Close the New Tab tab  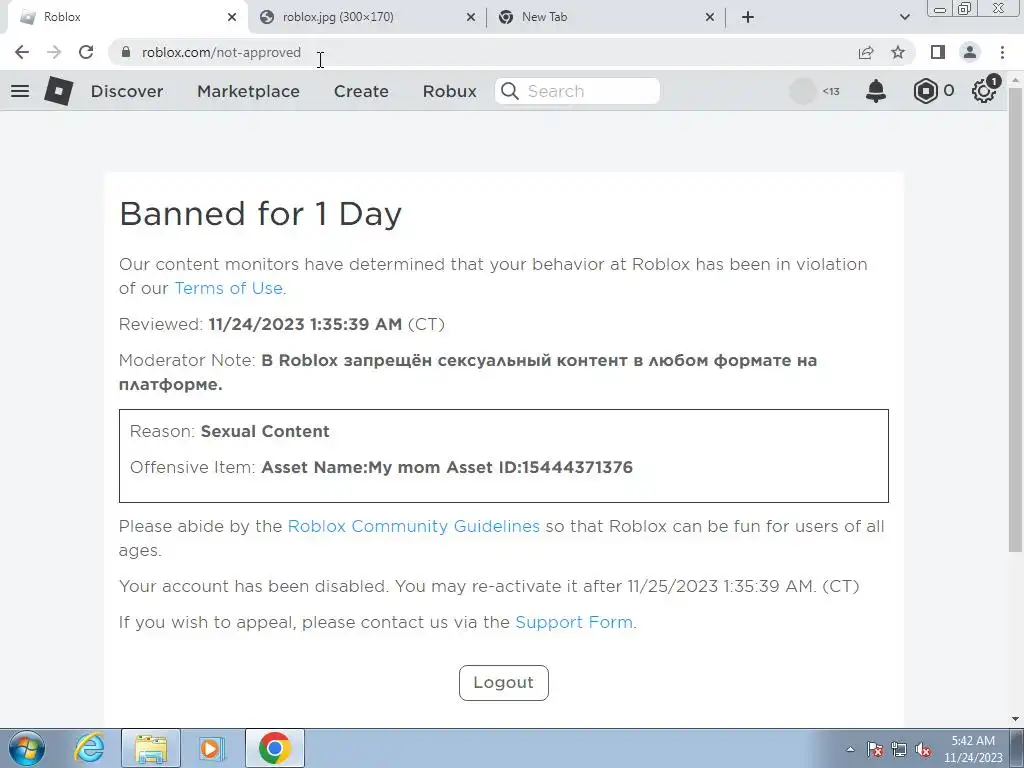pyautogui.click(x=710, y=17)
